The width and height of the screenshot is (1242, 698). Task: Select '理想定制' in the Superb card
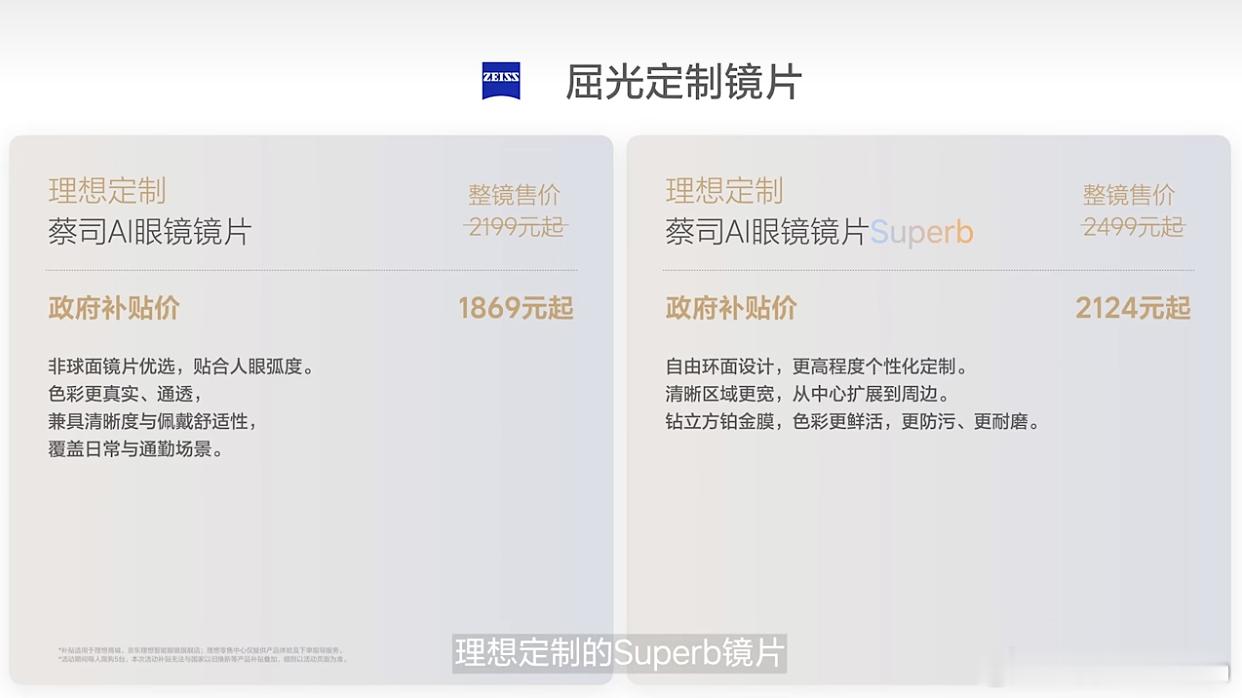tap(725, 190)
